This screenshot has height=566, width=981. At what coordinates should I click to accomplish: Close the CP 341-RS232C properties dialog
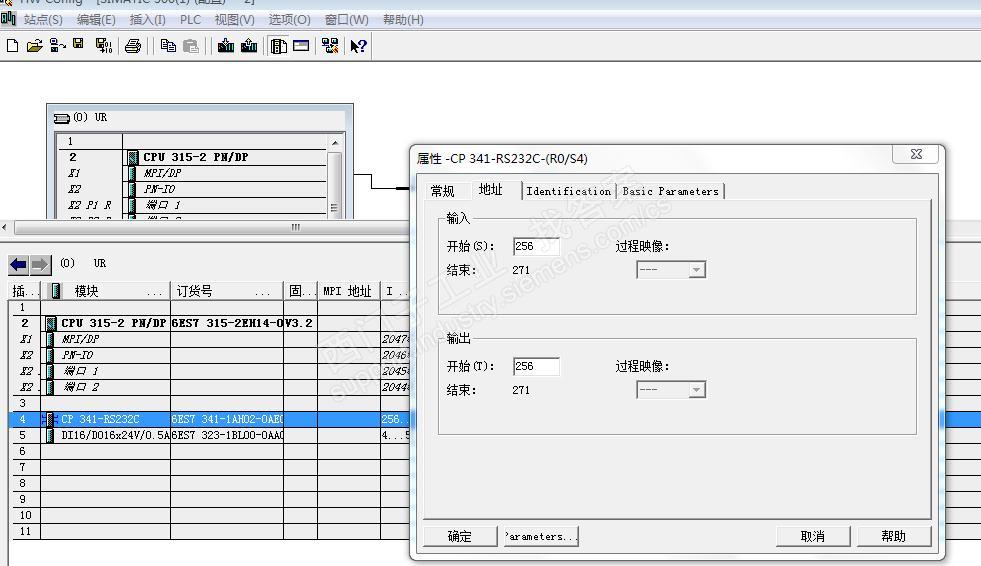916,154
